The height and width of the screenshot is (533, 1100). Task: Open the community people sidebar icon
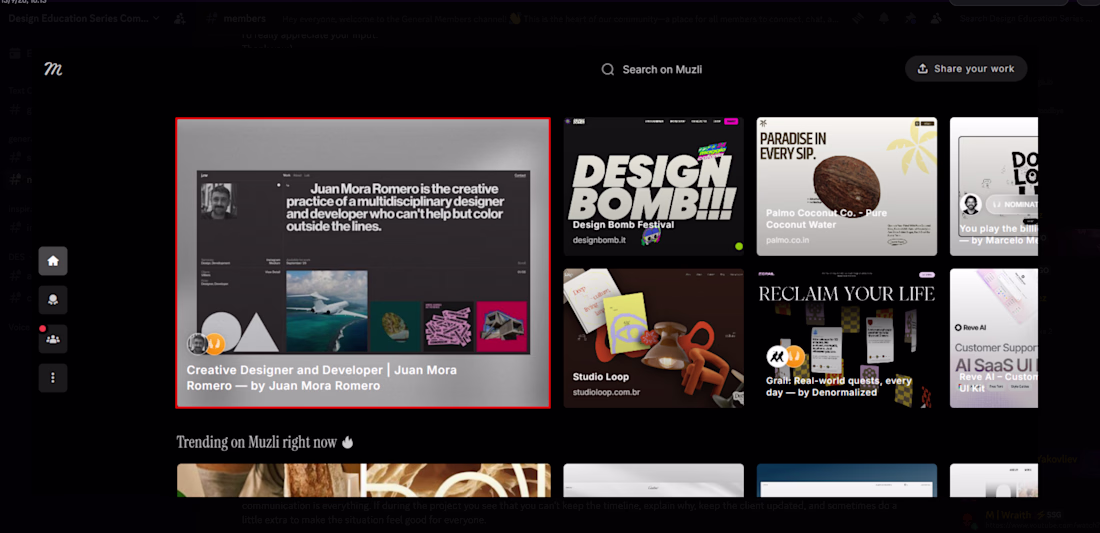(x=53, y=339)
